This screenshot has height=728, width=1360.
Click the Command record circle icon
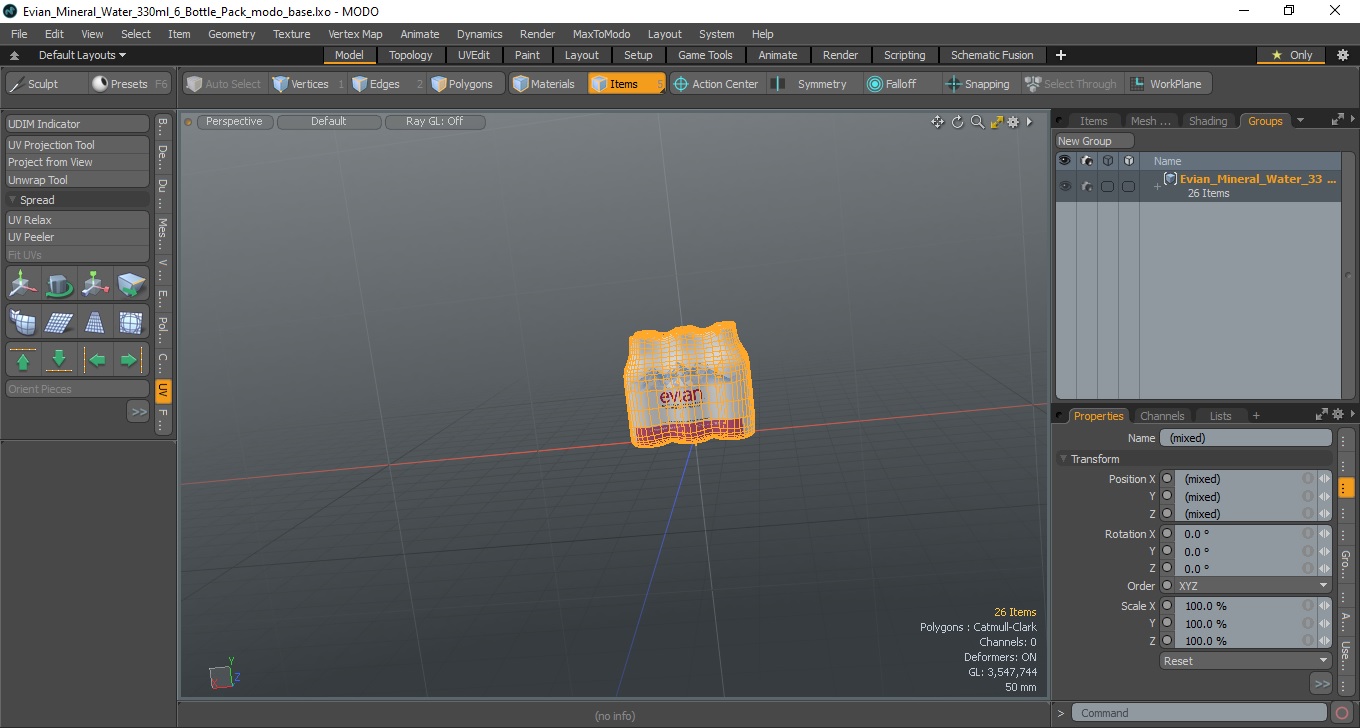pos(1342,713)
